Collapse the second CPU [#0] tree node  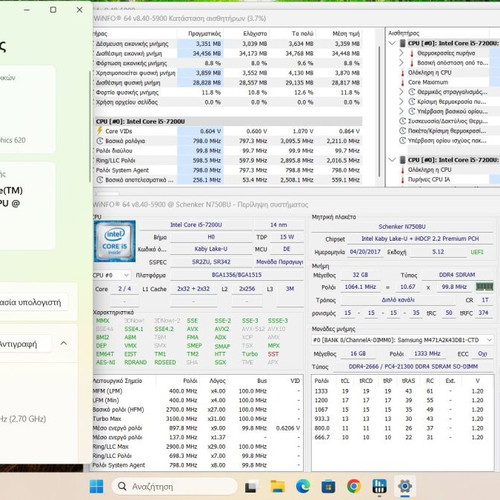[x=392, y=160]
